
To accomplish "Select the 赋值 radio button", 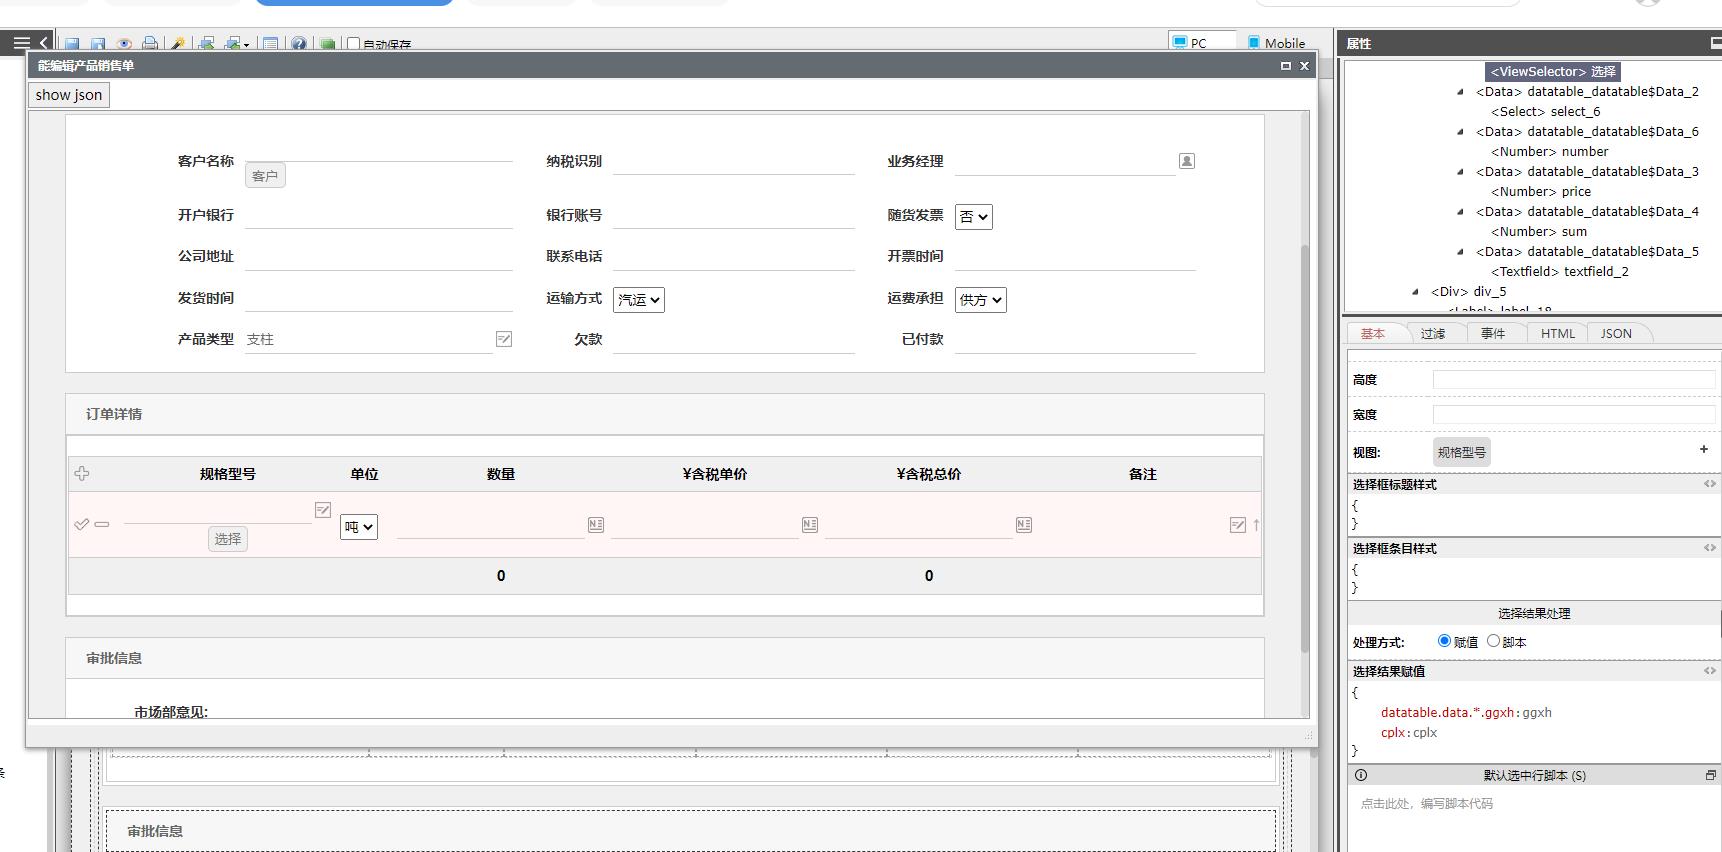I will point(1444,641).
